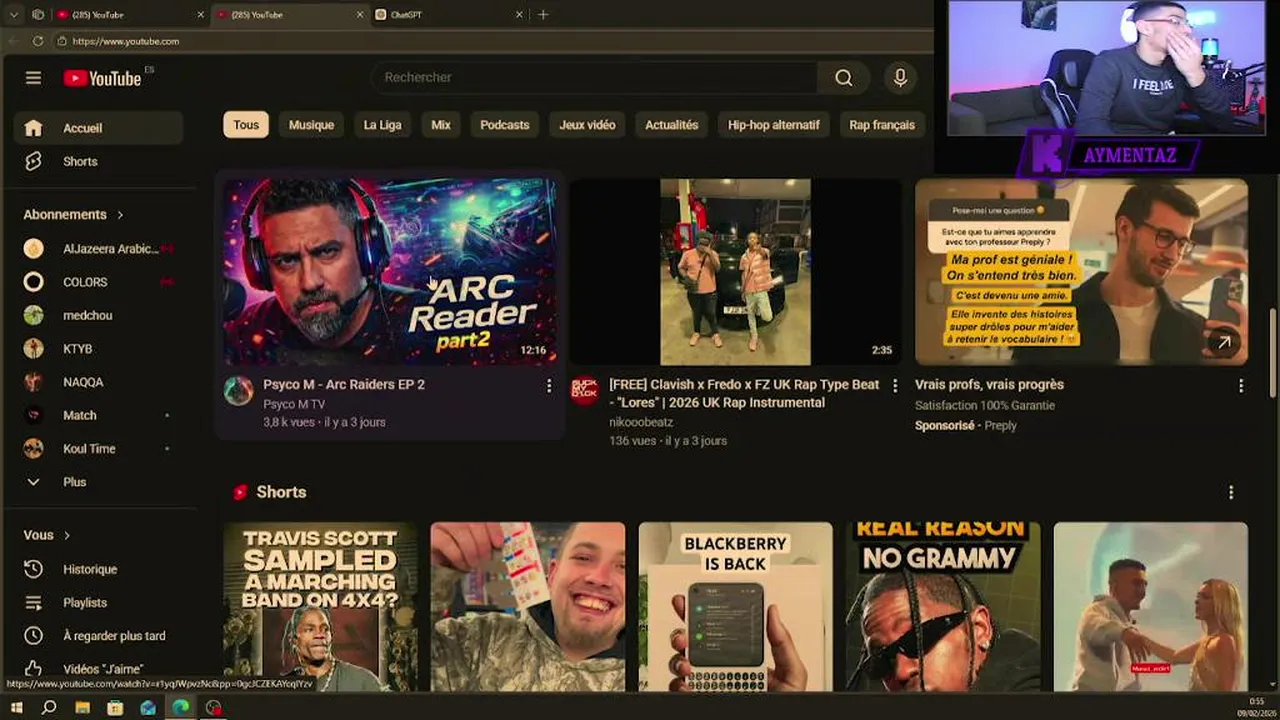Open the medchou channel subscription
Image resolution: width=1280 pixels, height=720 pixels.
tap(98, 315)
